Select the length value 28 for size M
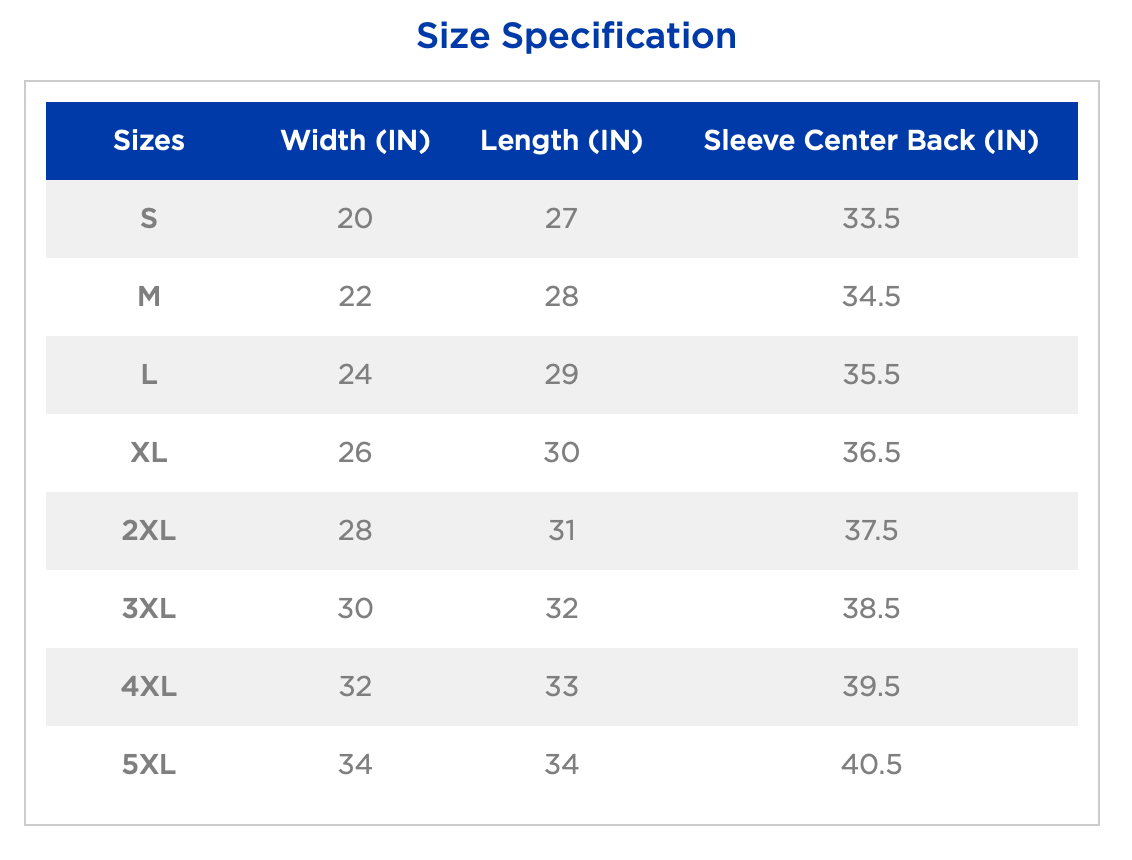 click(561, 296)
